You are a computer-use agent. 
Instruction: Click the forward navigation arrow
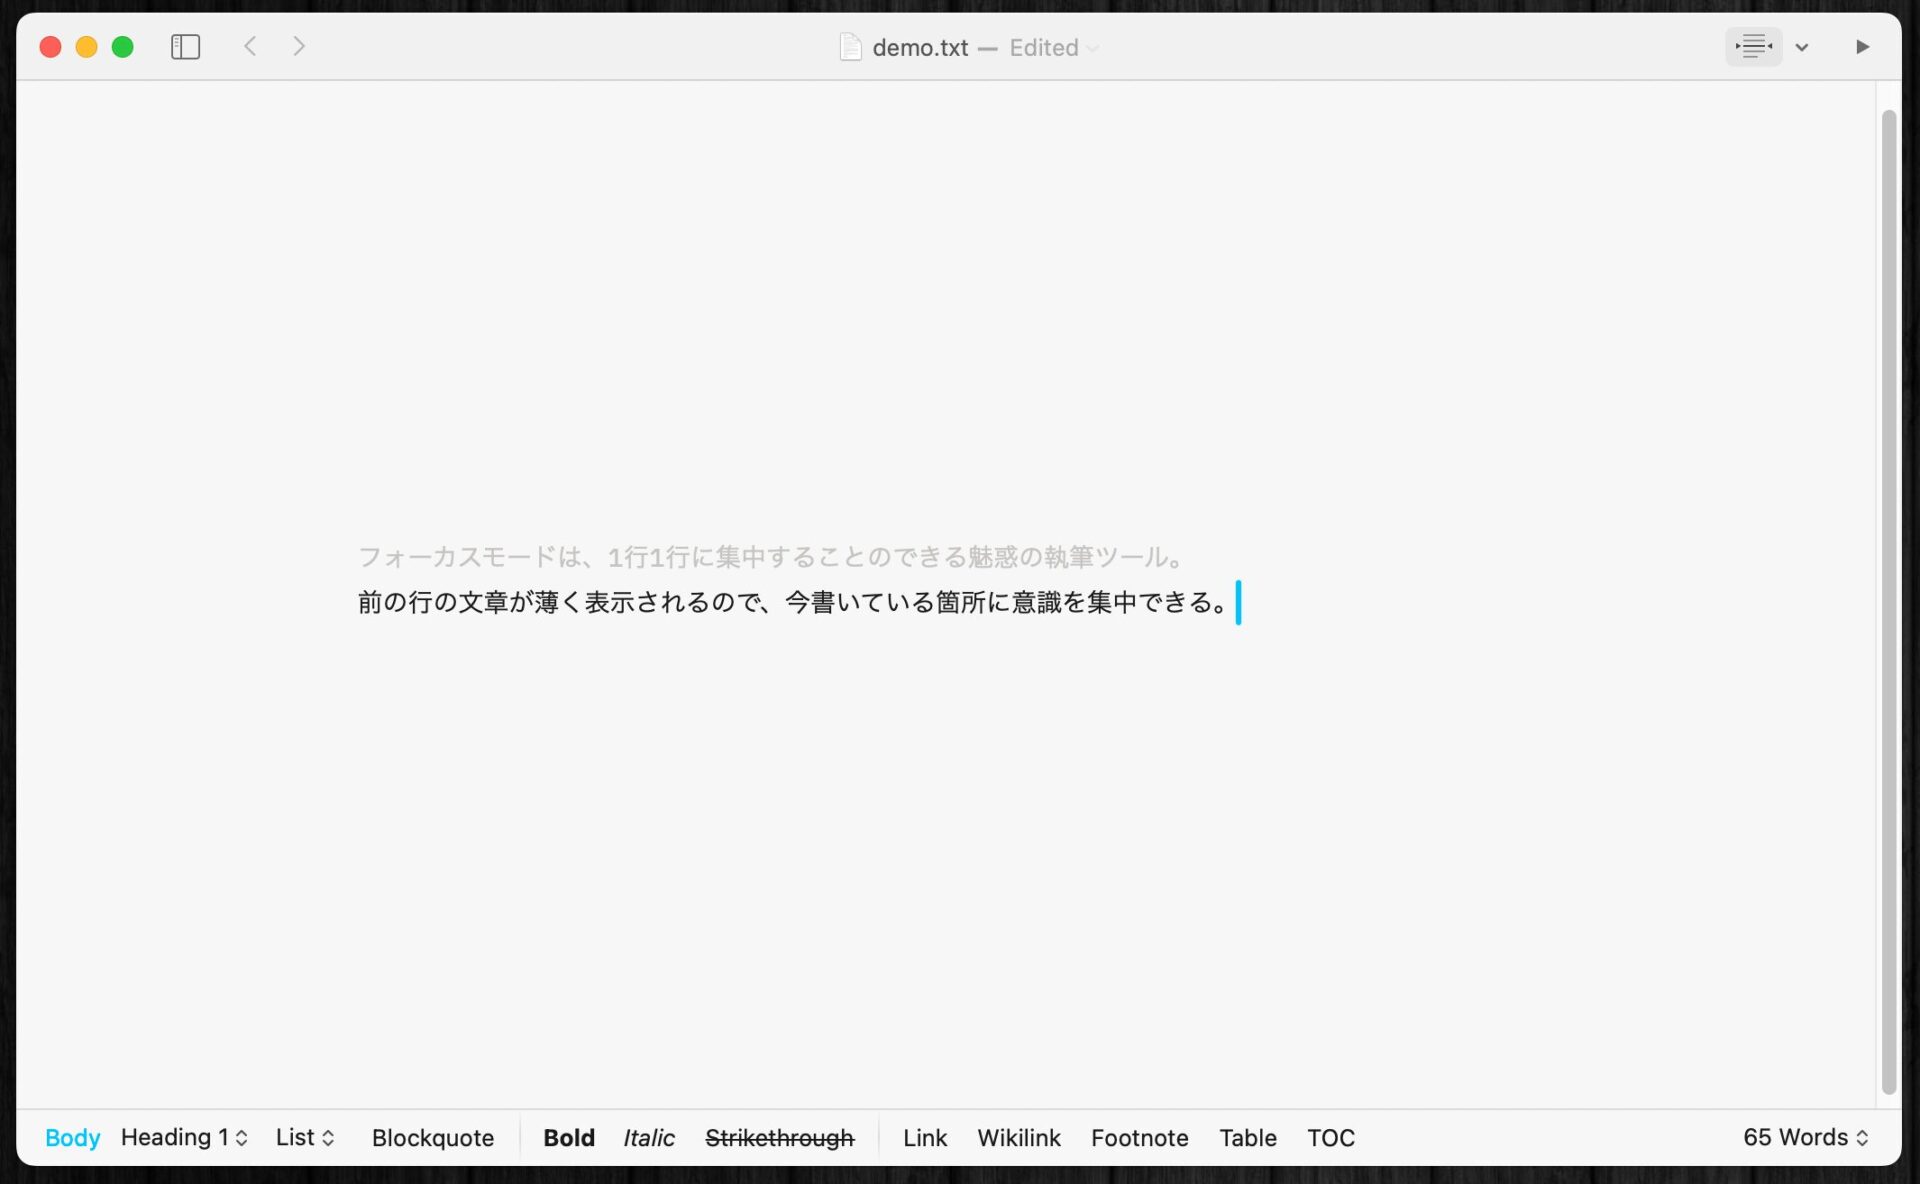pyautogui.click(x=298, y=46)
